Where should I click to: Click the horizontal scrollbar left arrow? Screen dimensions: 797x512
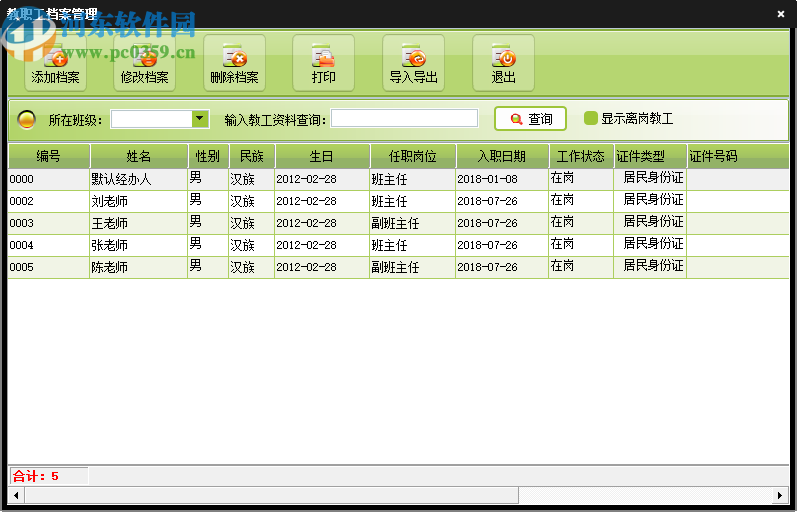pyautogui.click(x=16, y=495)
